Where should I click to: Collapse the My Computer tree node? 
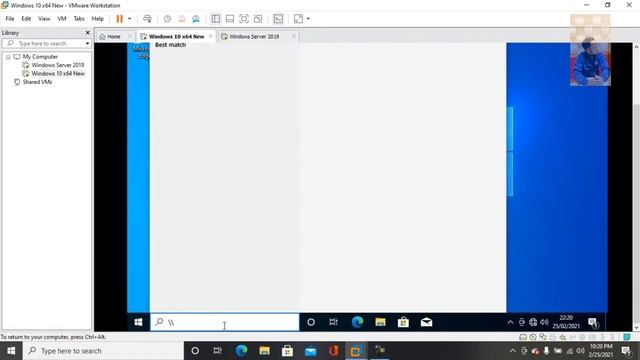(x=8, y=57)
